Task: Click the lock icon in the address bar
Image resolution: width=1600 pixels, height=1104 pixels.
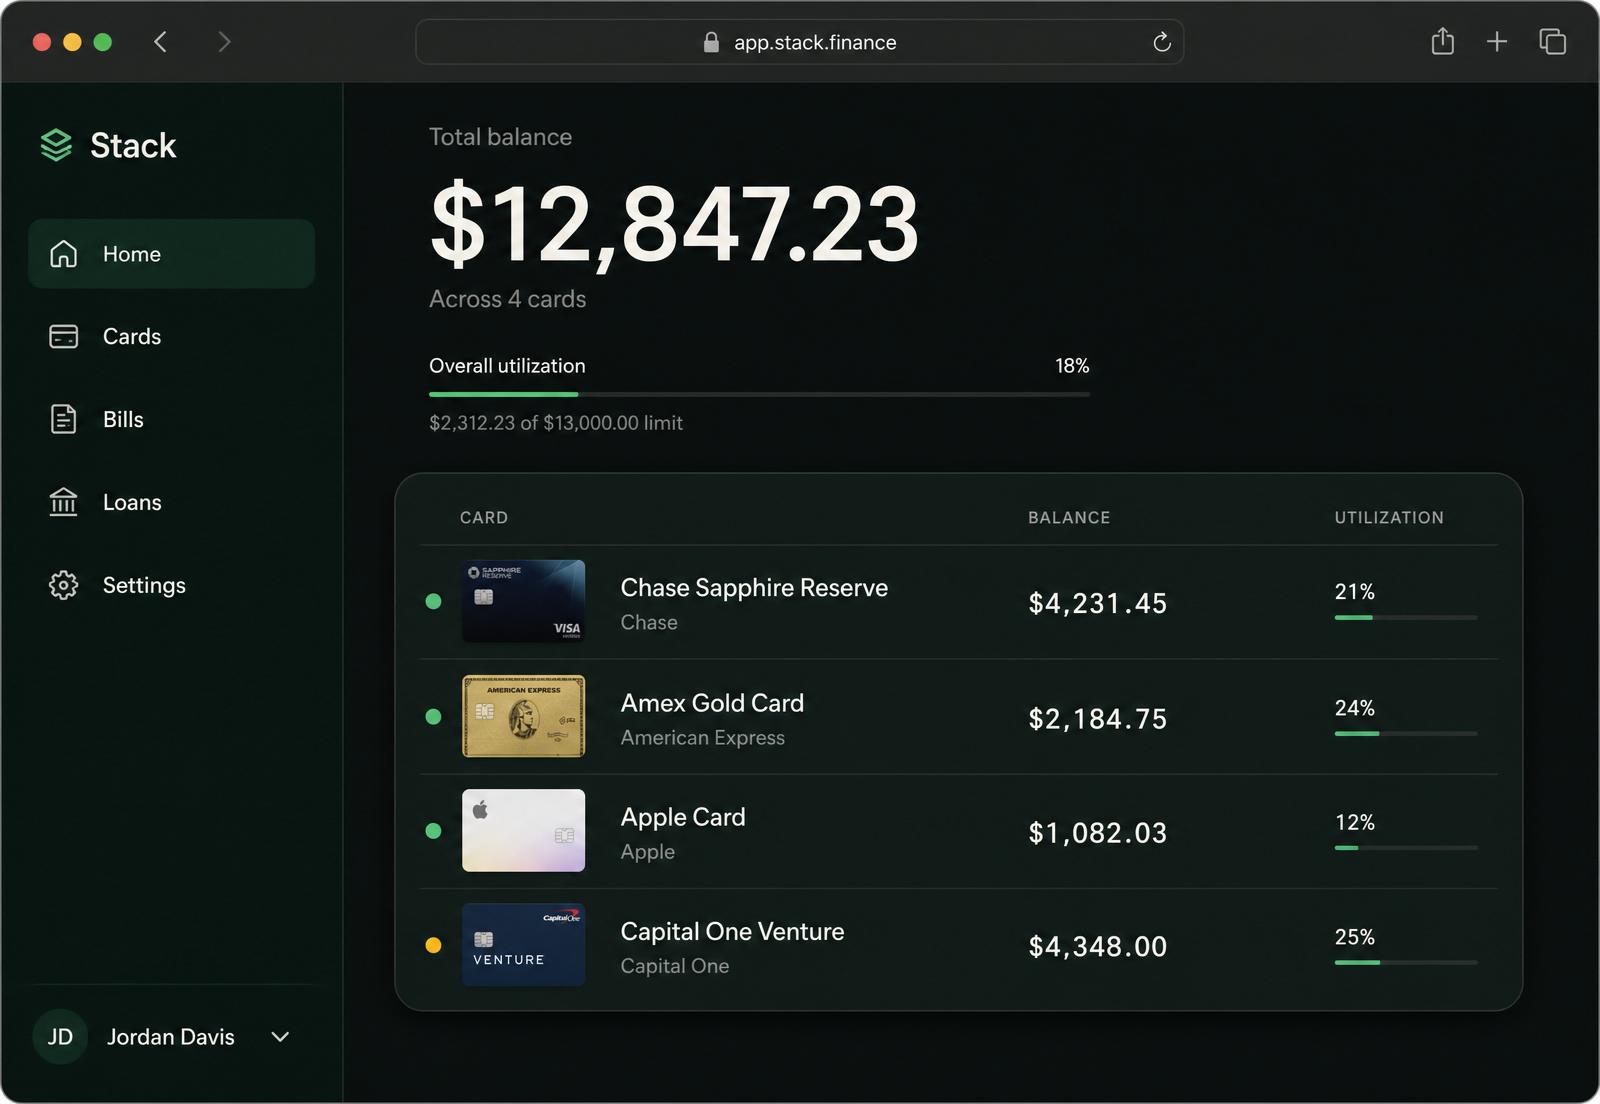Action: (711, 42)
